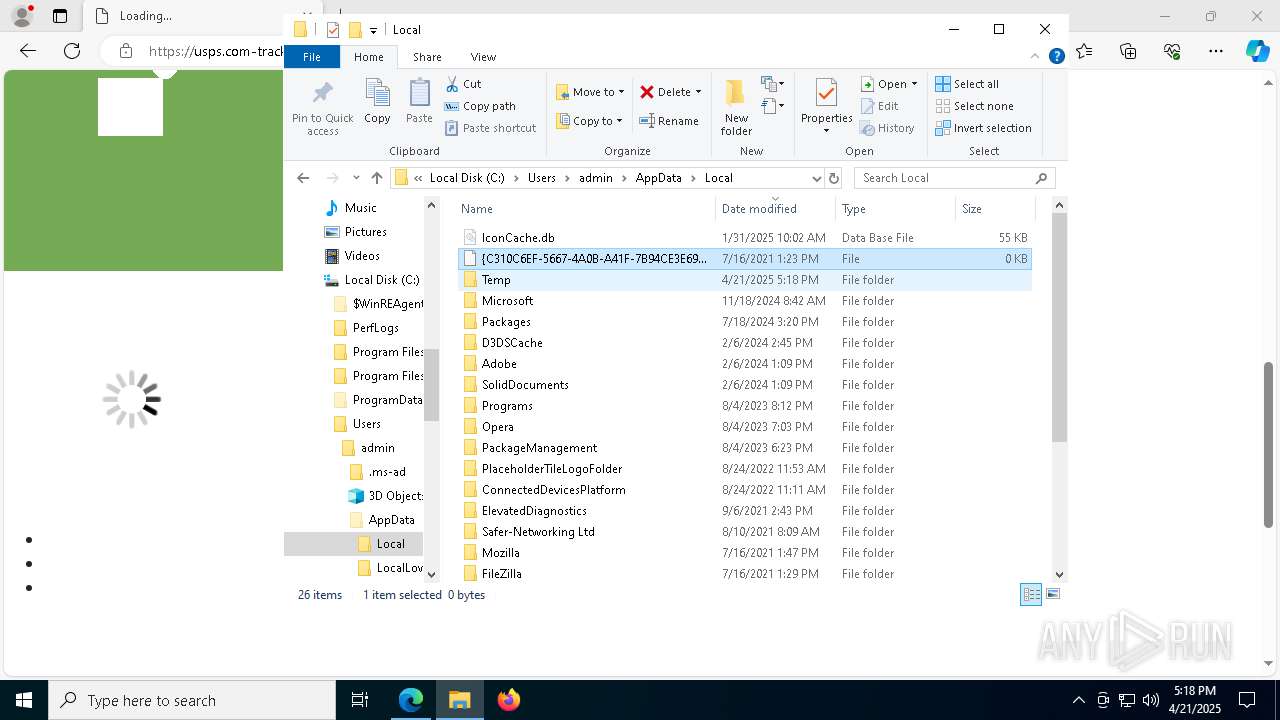Click the Copy ribbon button
The image size is (1280, 720).
click(x=377, y=102)
